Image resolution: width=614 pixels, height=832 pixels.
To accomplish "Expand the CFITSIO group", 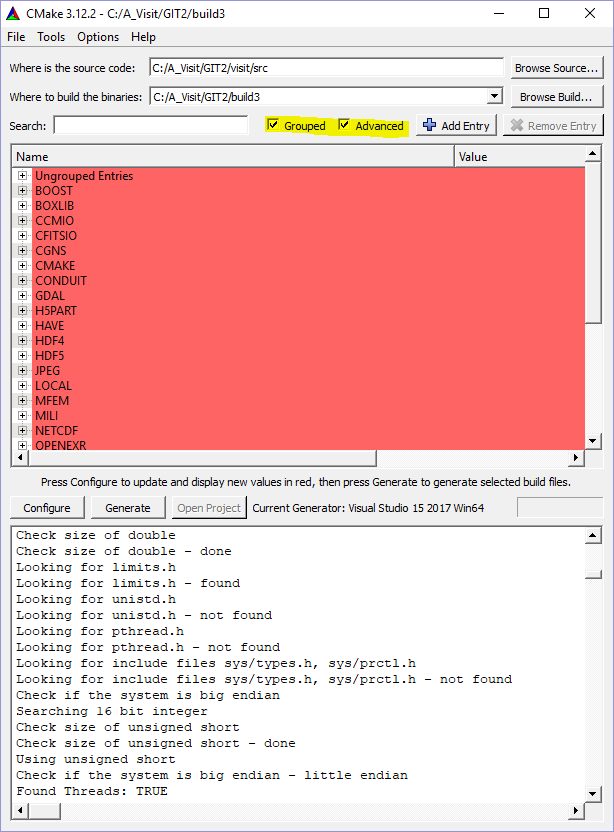I will pyautogui.click(x=22, y=235).
